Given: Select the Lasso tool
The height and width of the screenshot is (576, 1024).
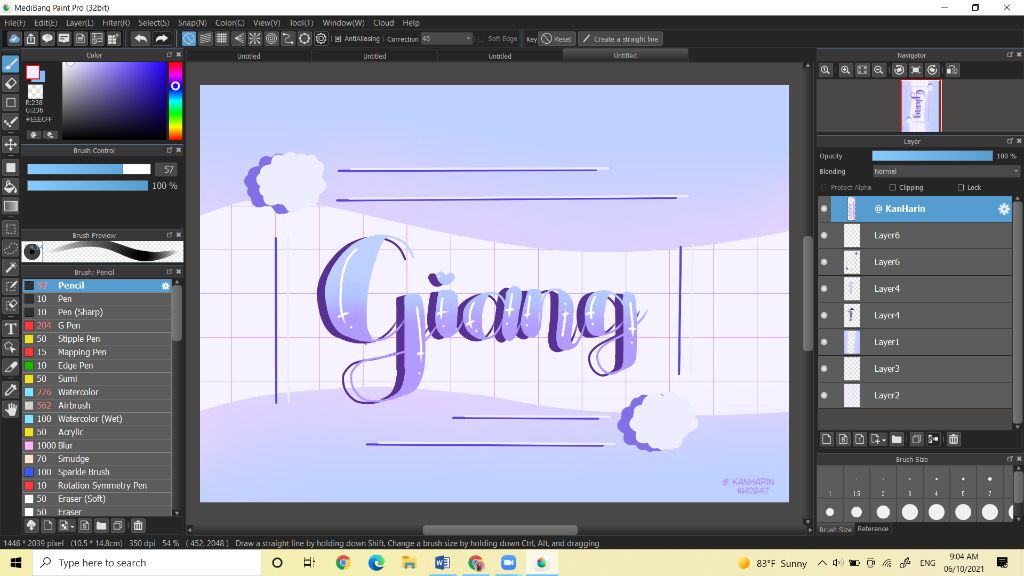Looking at the screenshot, I should click(x=10, y=248).
